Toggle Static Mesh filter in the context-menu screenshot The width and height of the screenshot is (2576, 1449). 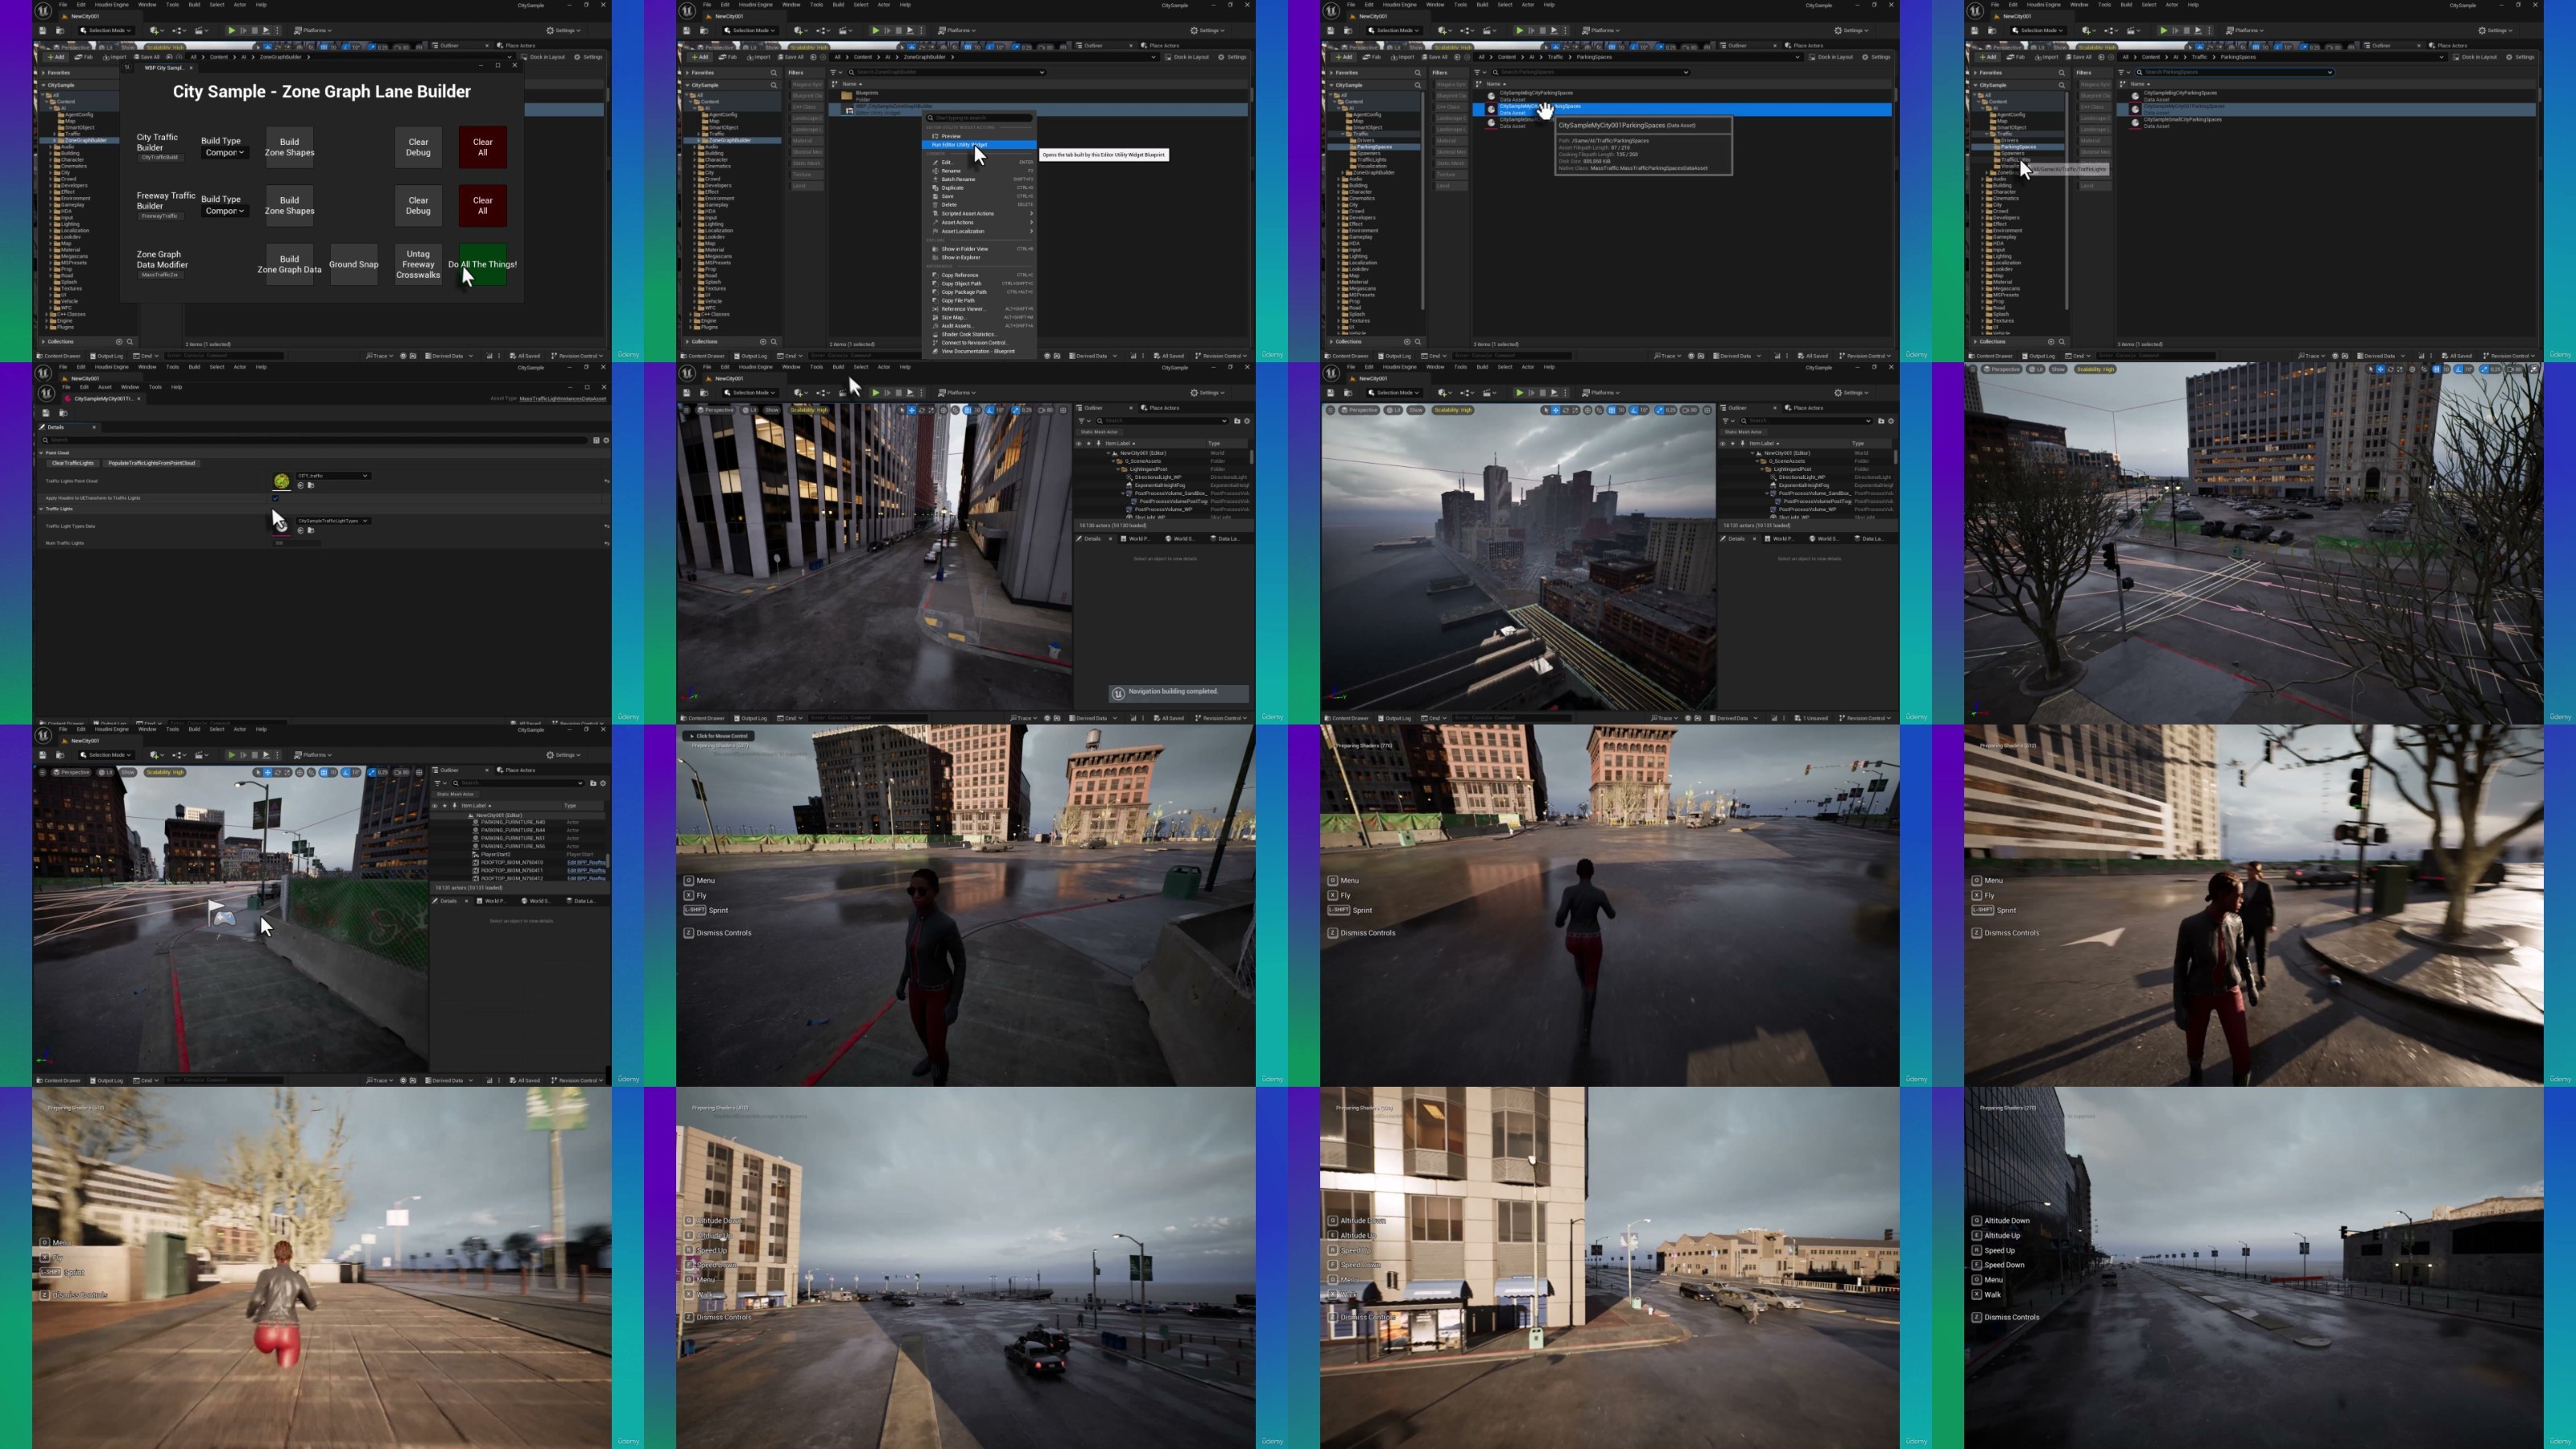click(x=806, y=163)
